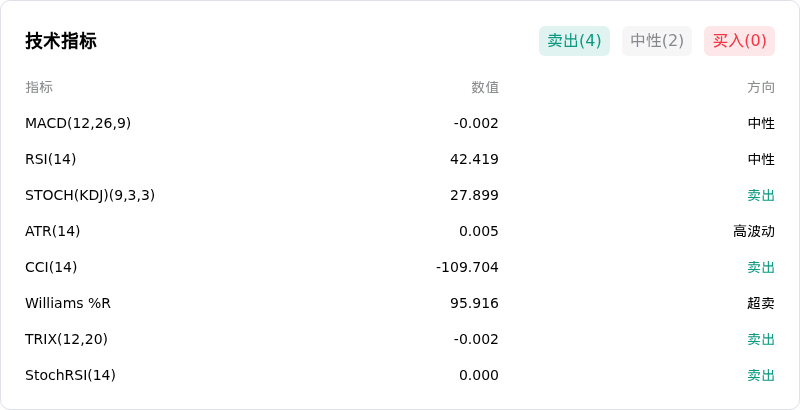Click the 高波动 label for ATR
The height and width of the screenshot is (410, 800).
point(754,231)
